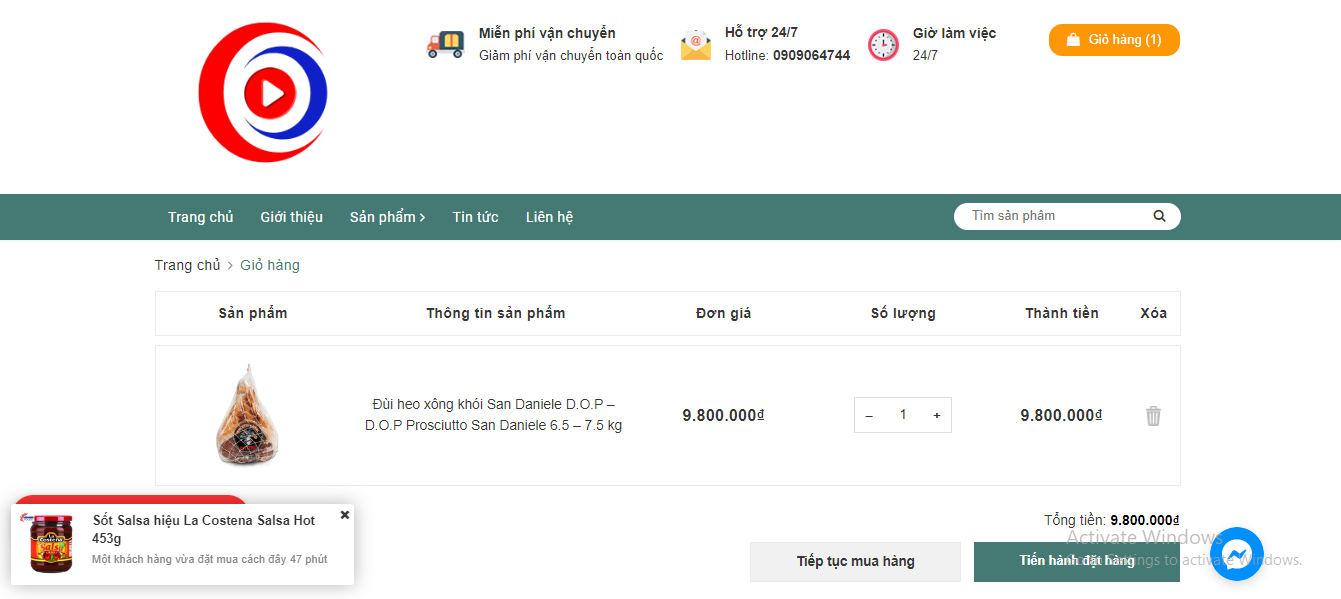Click the search magnifier icon
The width and height of the screenshot is (1341, 599).
1159,216
